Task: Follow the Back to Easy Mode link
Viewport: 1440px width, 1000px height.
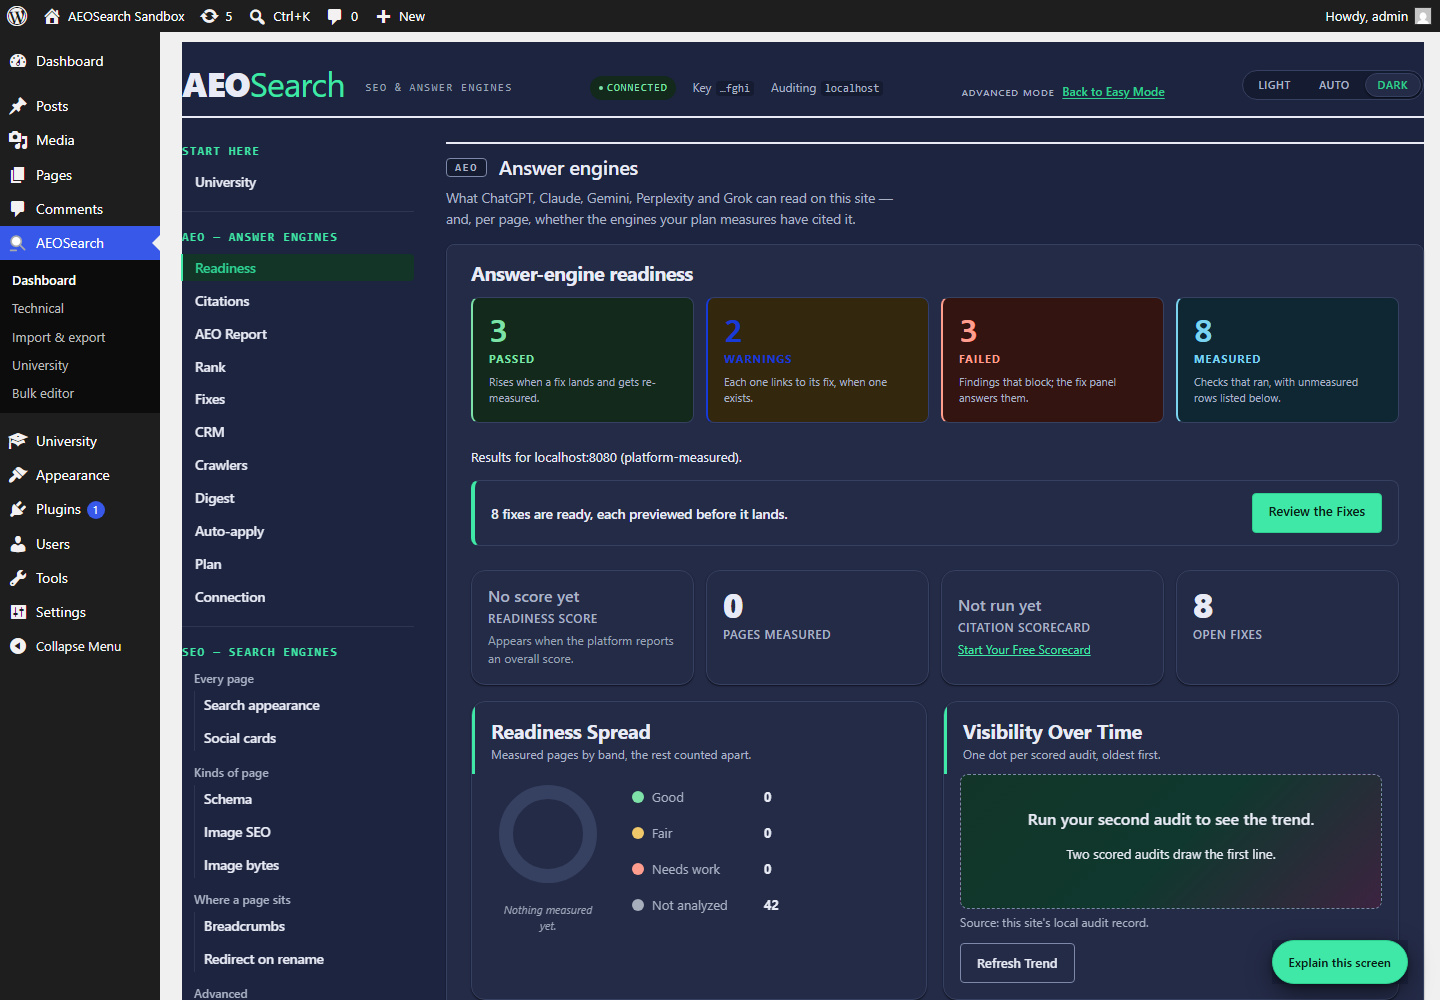Action: (x=1113, y=92)
